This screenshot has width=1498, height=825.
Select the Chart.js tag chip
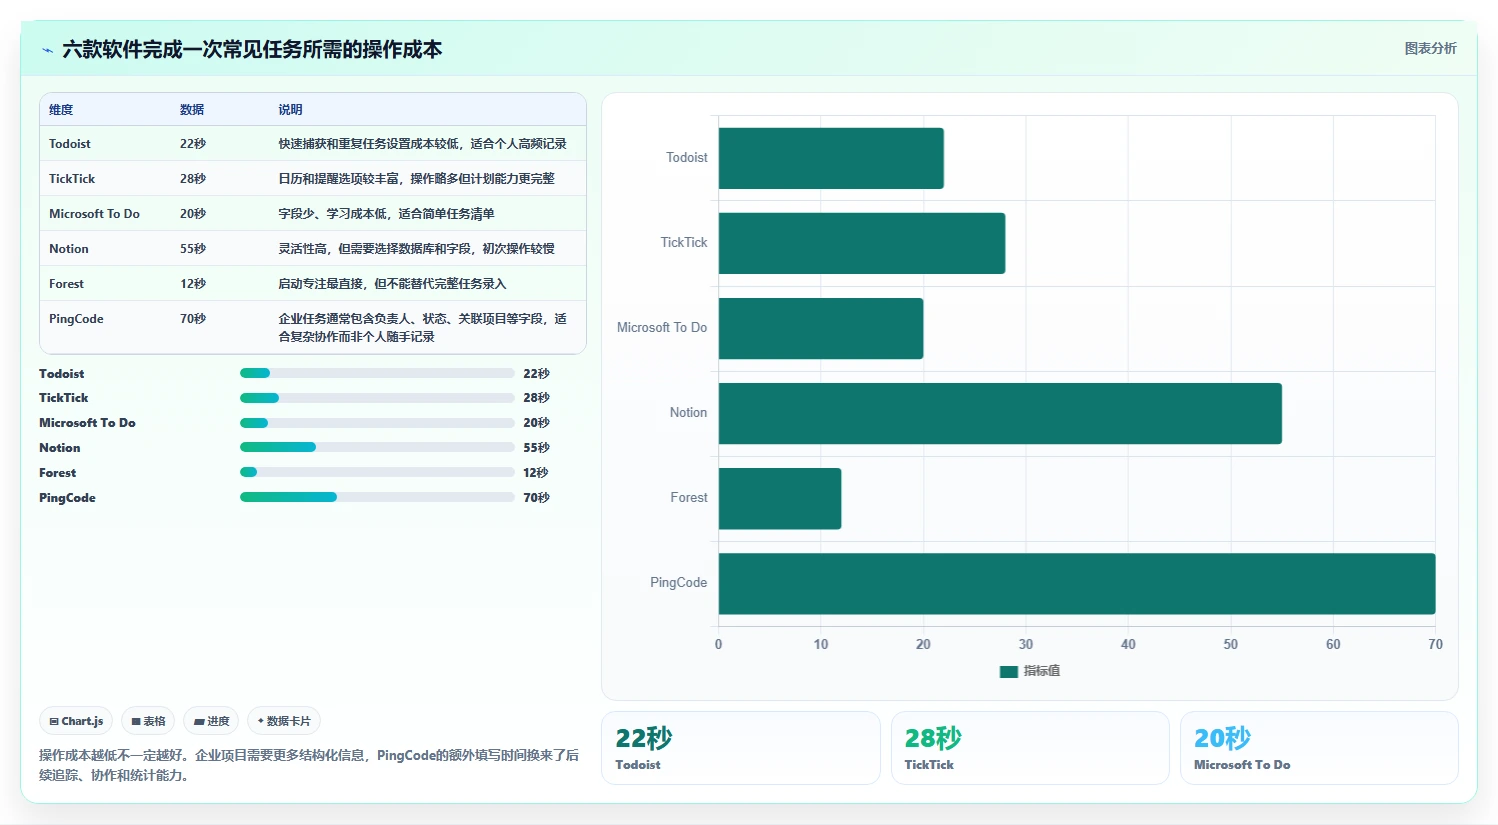[x=76, y=721]
